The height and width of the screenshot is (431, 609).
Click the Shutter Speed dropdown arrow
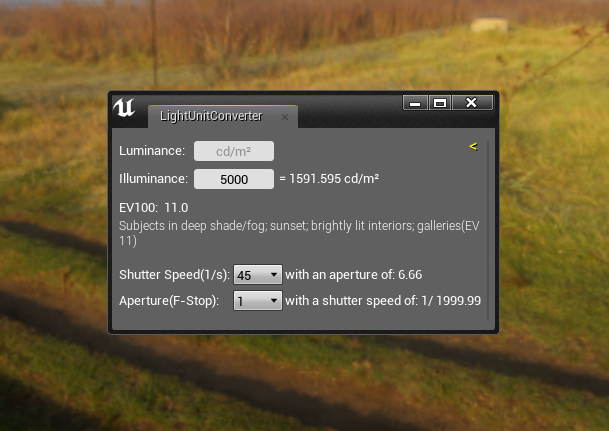point(274,275)
